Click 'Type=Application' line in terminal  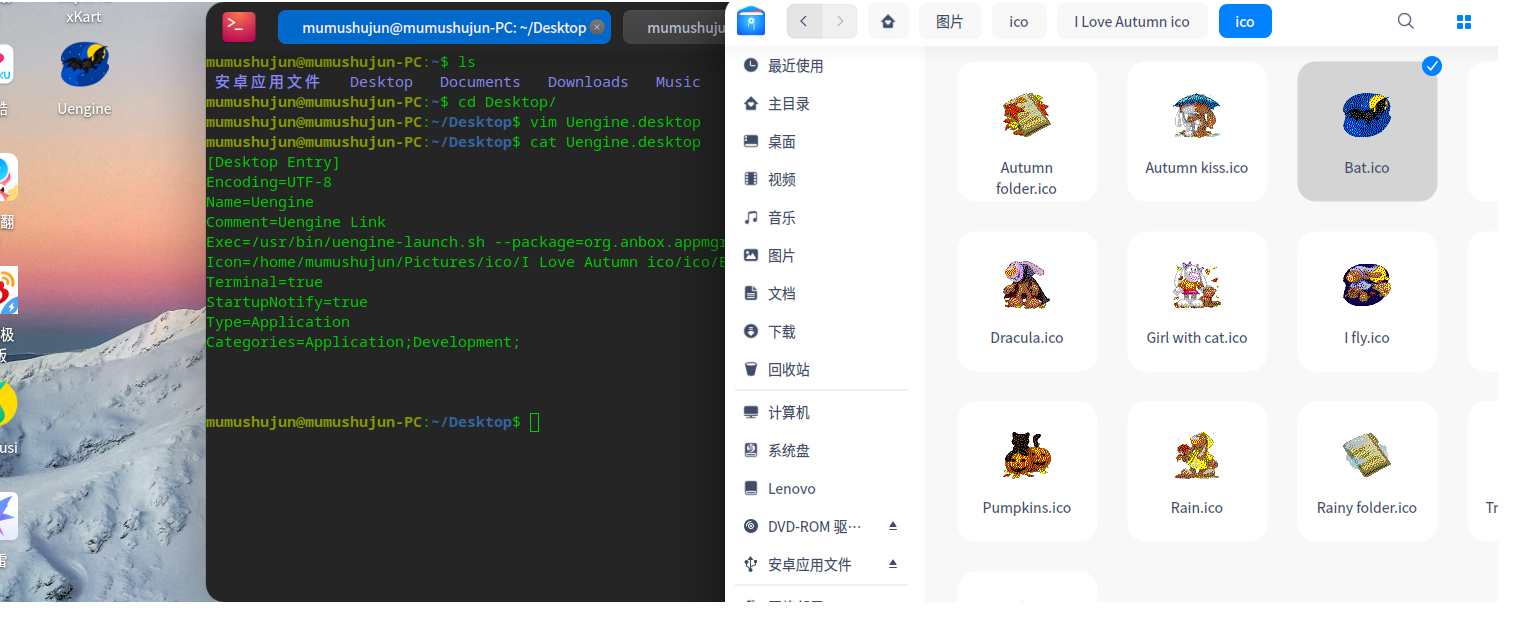[278, 322]
